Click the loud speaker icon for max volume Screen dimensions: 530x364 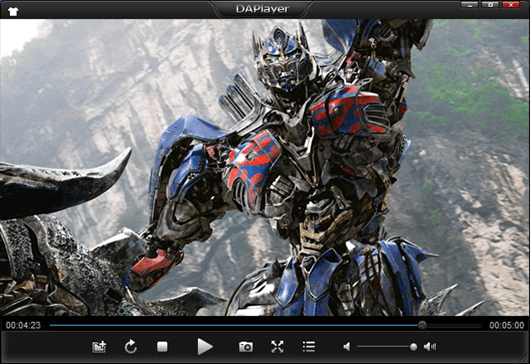coord(430,346)
